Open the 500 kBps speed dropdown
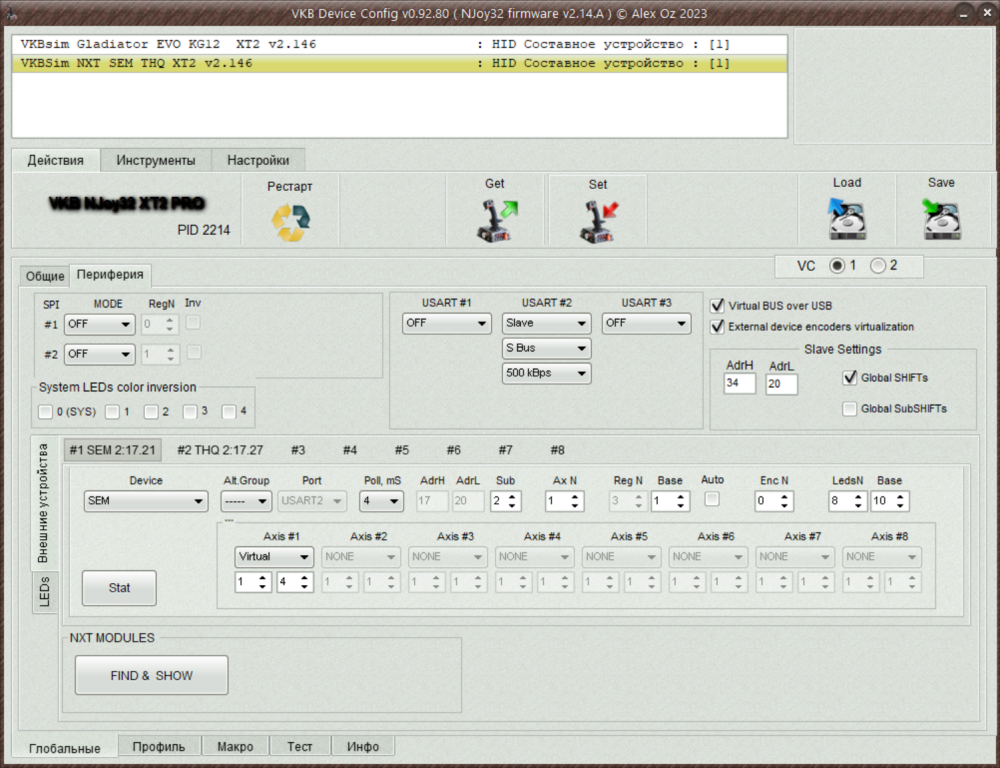 click(x=546, y=373)
